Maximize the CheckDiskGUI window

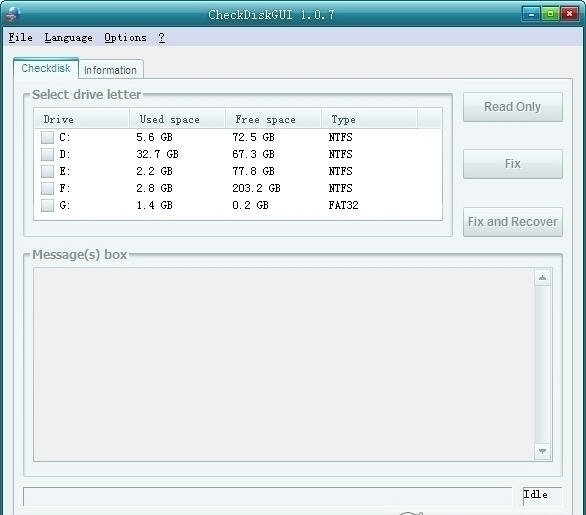tap(550, 15)
